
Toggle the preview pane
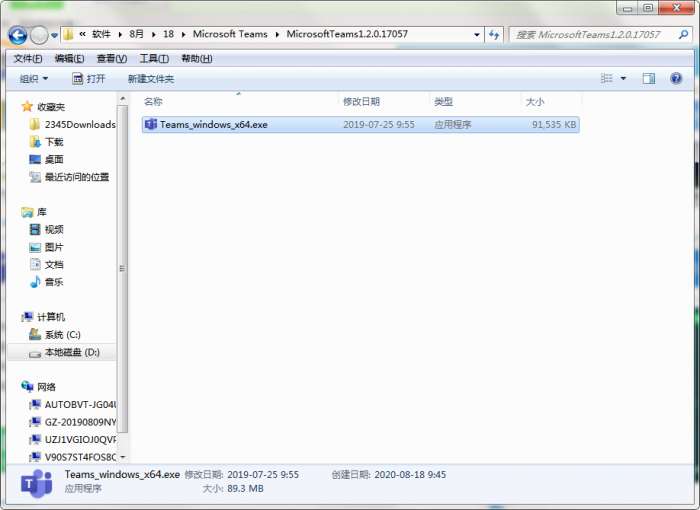(649, 79)
